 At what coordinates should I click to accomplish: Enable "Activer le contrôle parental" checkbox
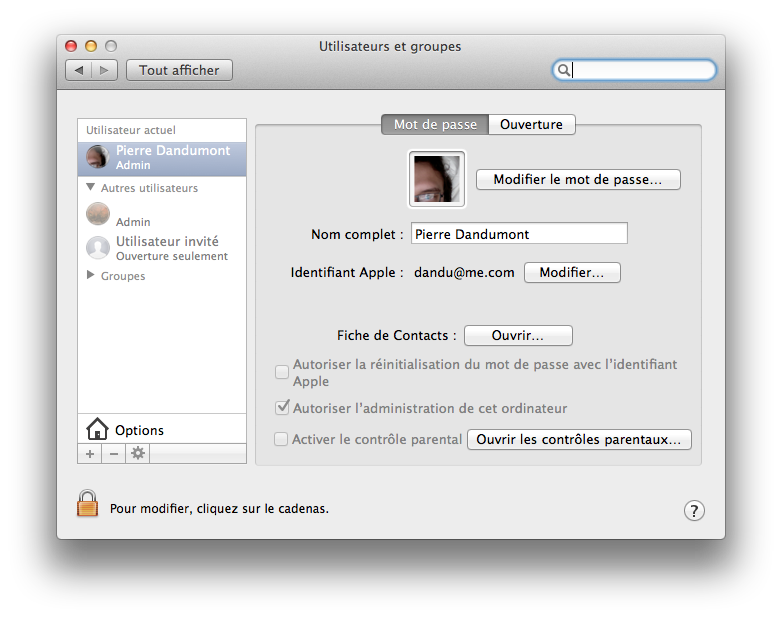click(282, 439)
